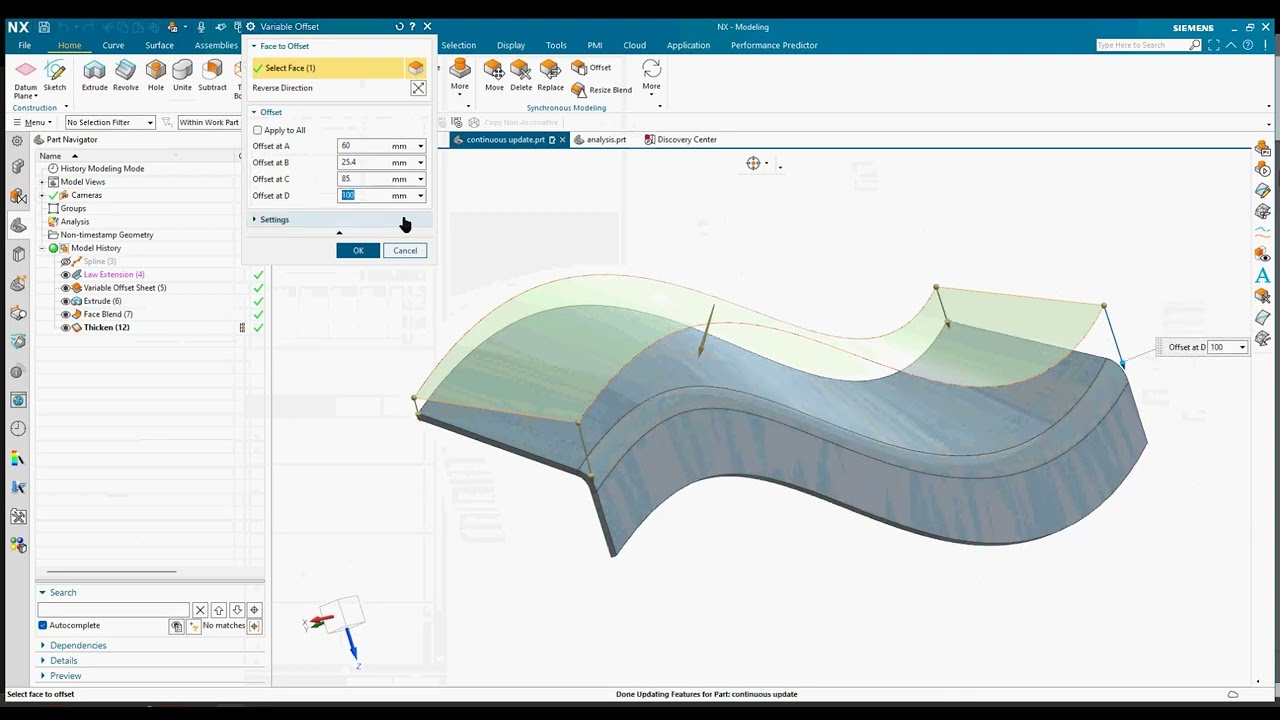
Task: Click the view orientation target icon
Action: (753, 163)
